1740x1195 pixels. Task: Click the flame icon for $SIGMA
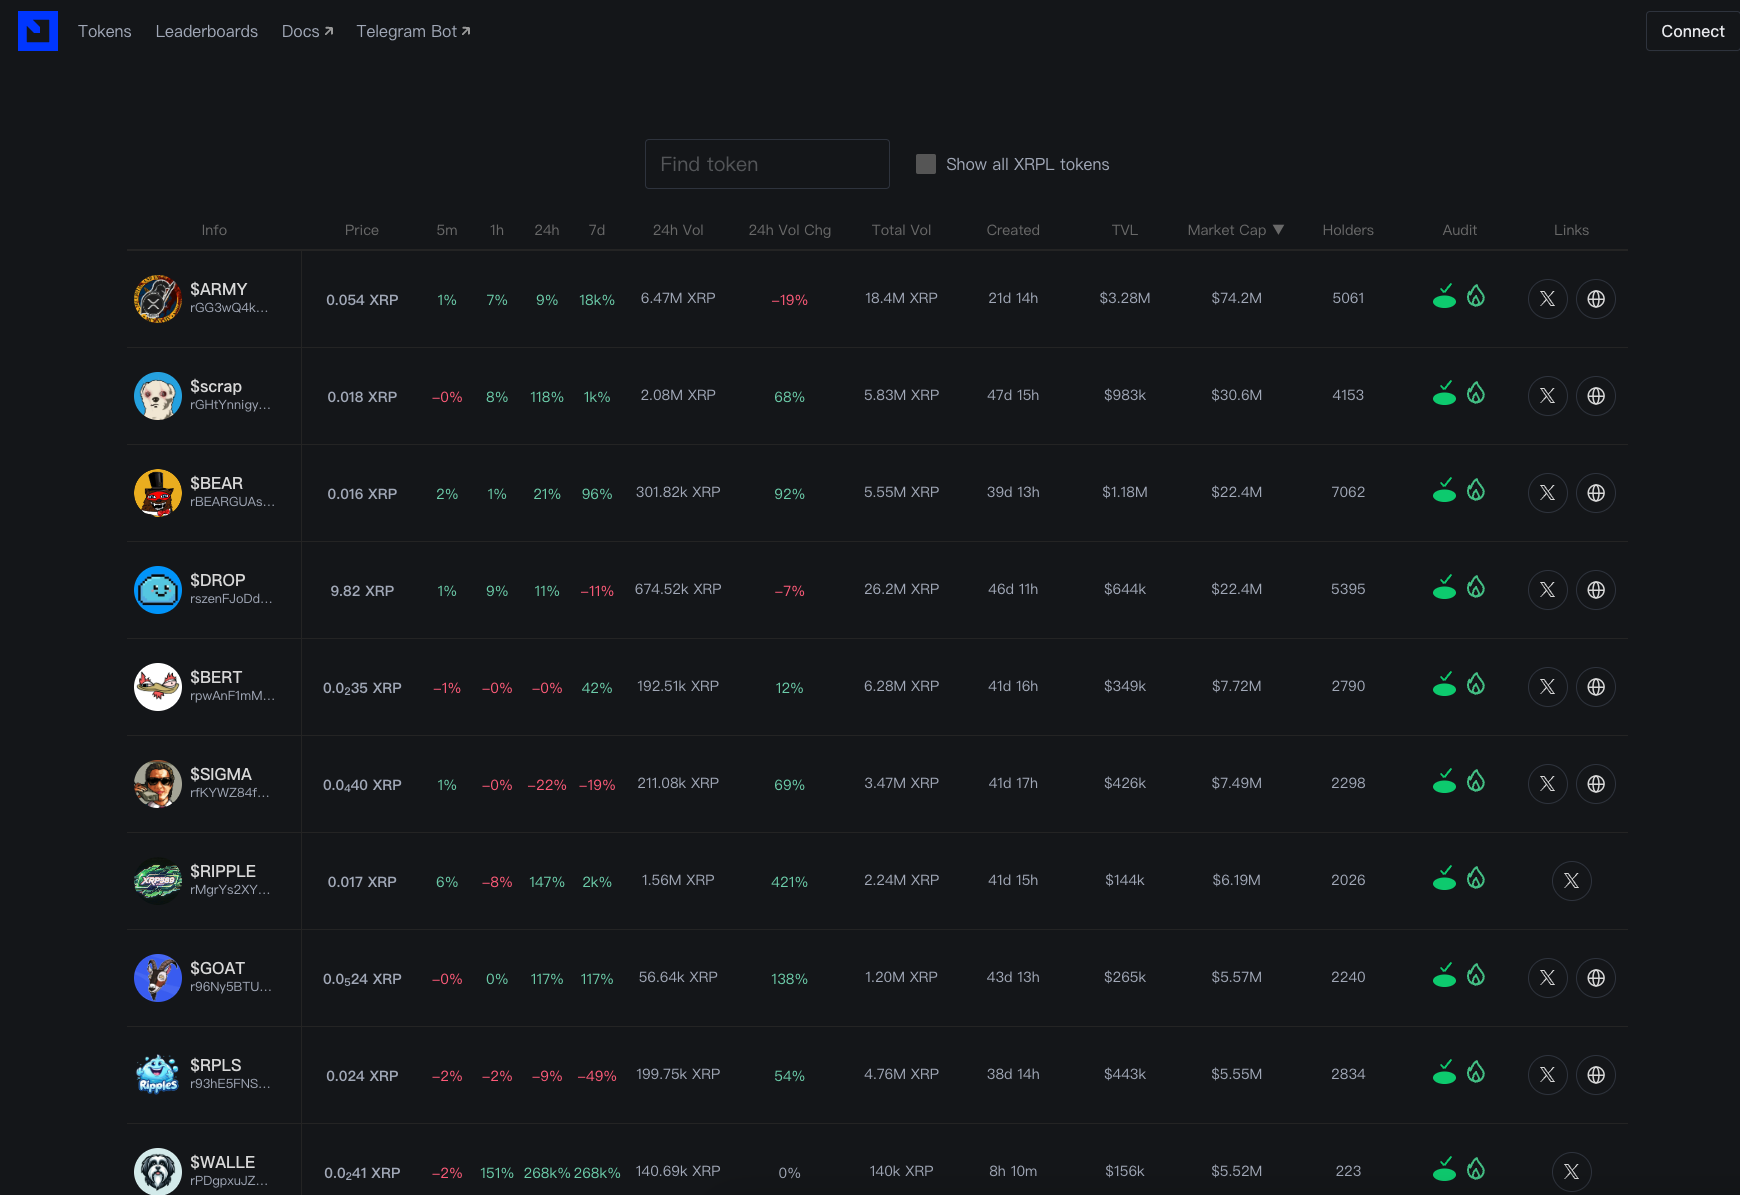pyautogui.click(x=1476, y=781)
